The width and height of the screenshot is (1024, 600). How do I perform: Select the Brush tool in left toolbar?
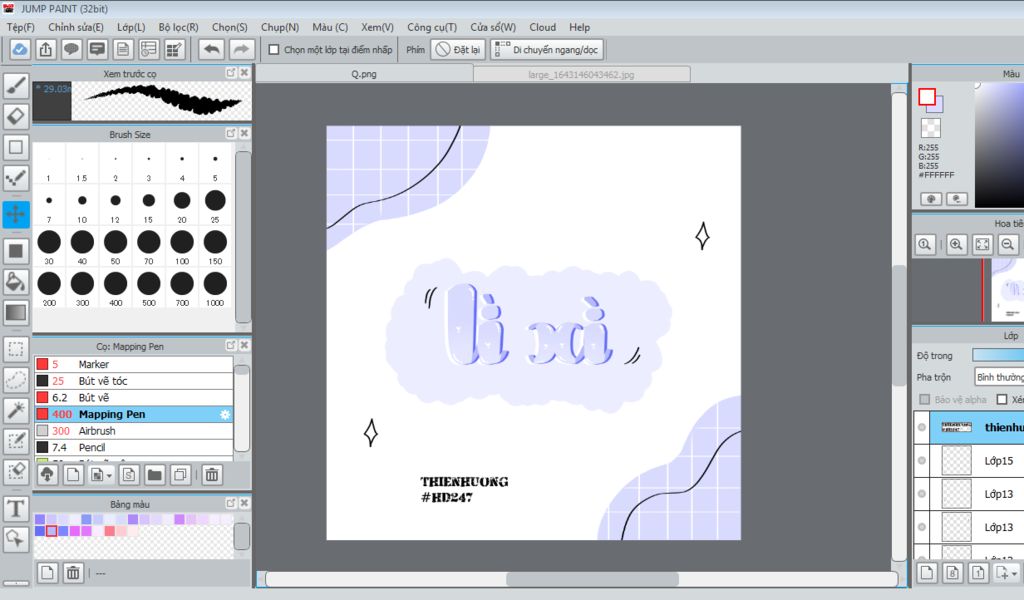(x=16, y=86)
